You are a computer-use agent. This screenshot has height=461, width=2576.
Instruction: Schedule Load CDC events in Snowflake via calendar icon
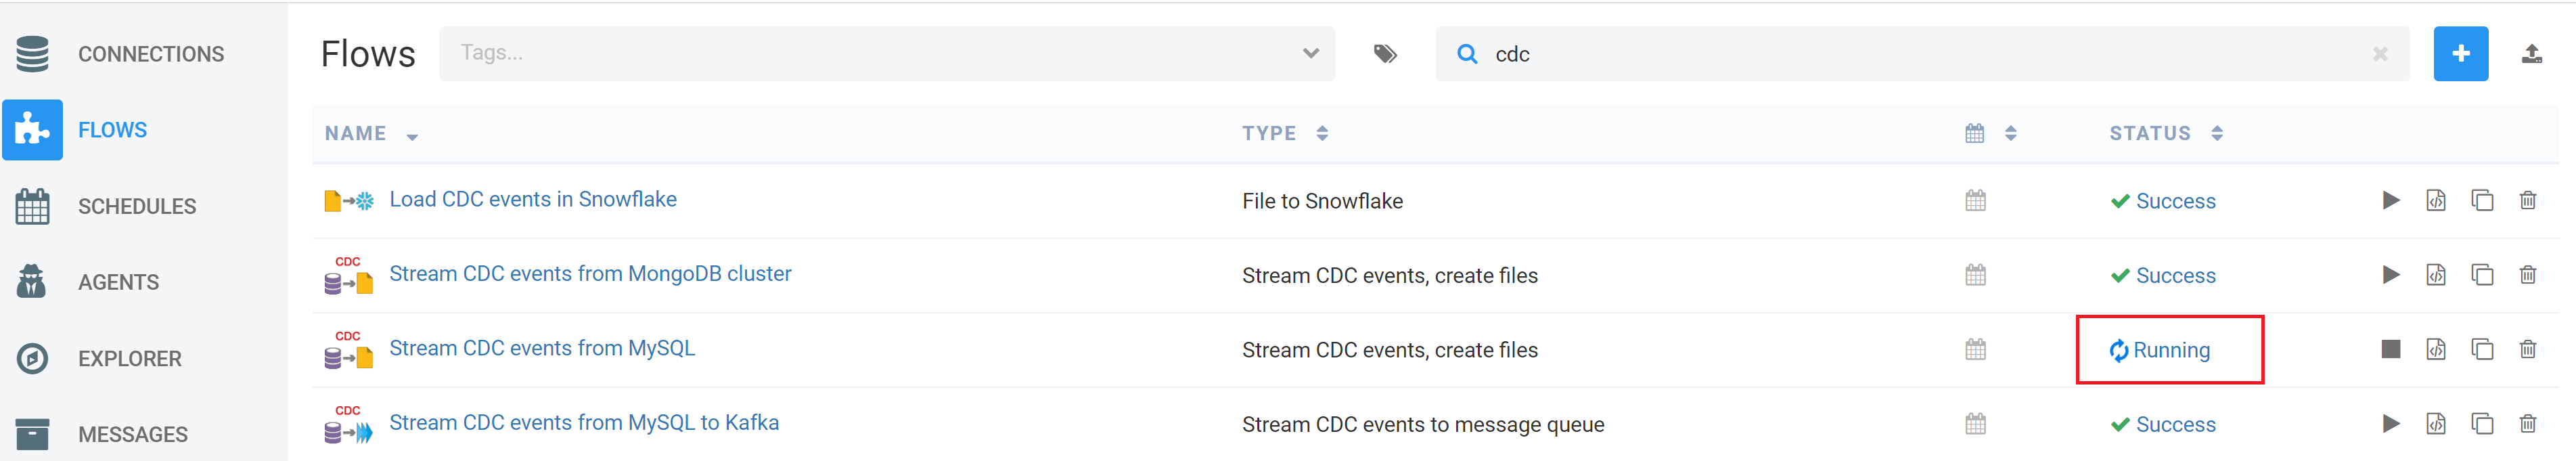[1975, 201]
